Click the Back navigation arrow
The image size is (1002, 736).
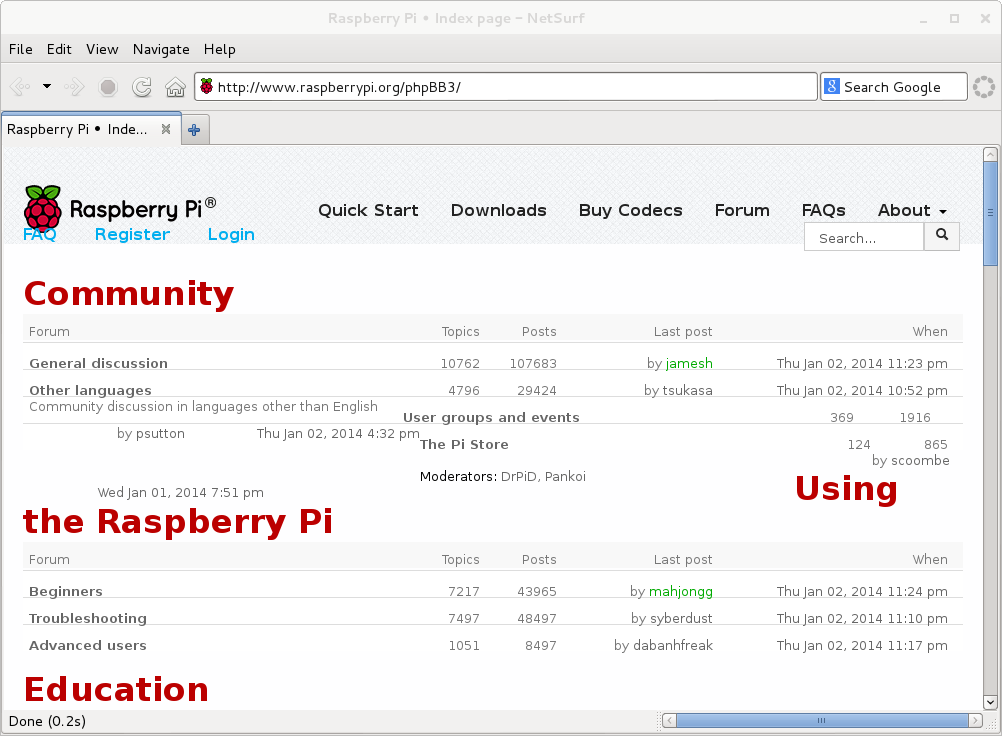tap(20, 86)
